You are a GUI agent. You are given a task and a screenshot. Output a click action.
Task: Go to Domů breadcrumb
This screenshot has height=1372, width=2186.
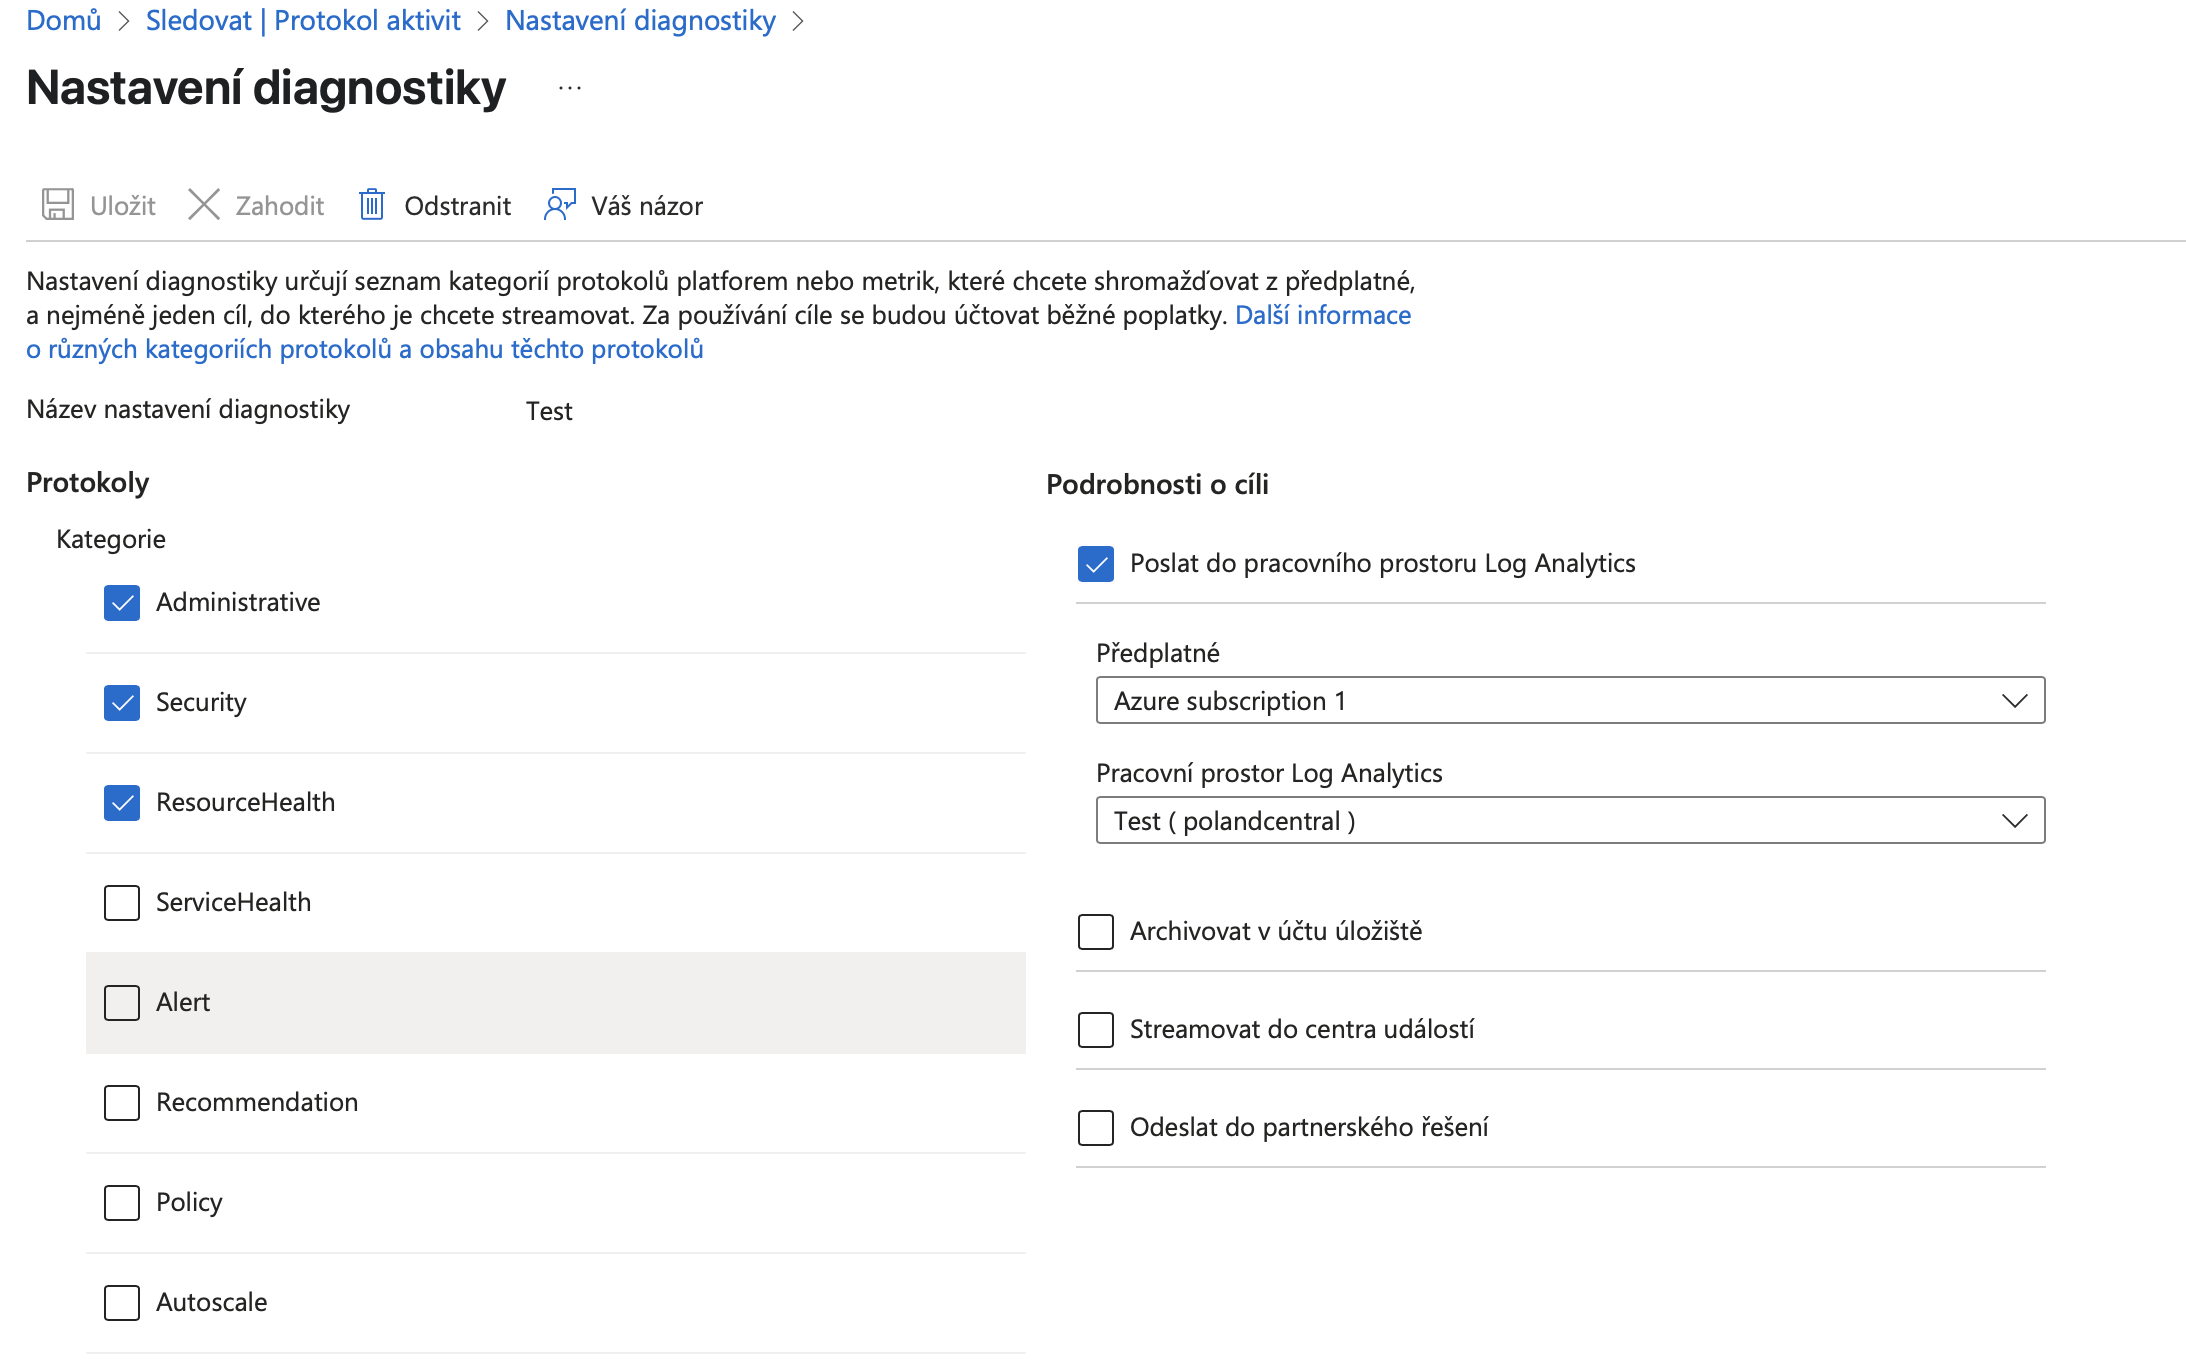coord(64,20)
